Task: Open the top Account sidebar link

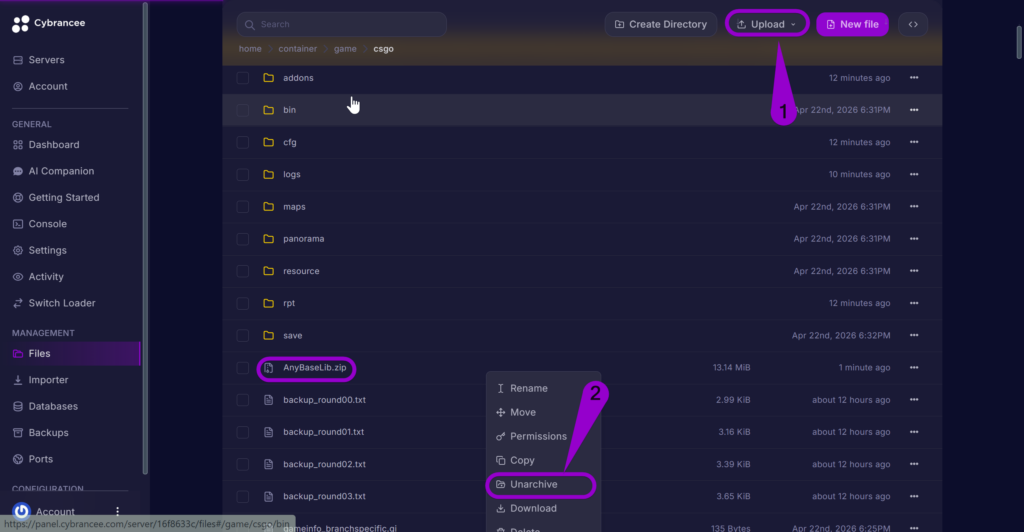Action: [40, 86]
